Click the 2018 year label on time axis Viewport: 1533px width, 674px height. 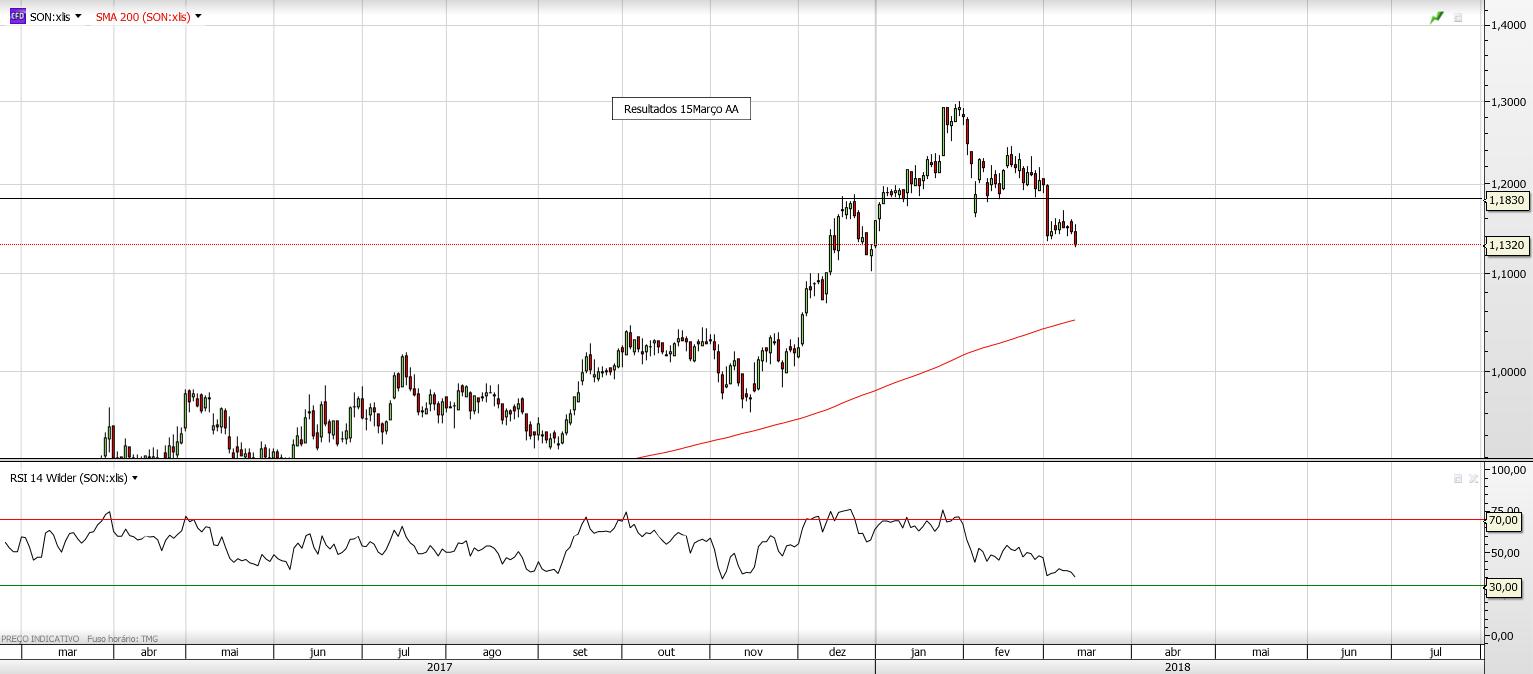pos(1177,665)
